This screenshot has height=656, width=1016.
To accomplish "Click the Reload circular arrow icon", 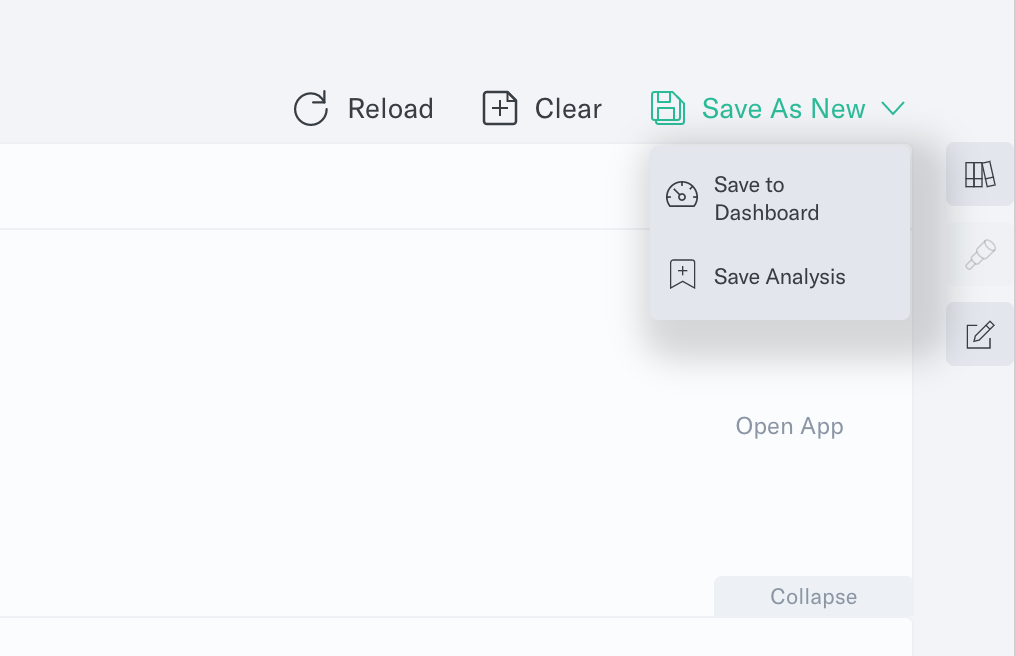I will pyautogui.click(x=311, y=108).
